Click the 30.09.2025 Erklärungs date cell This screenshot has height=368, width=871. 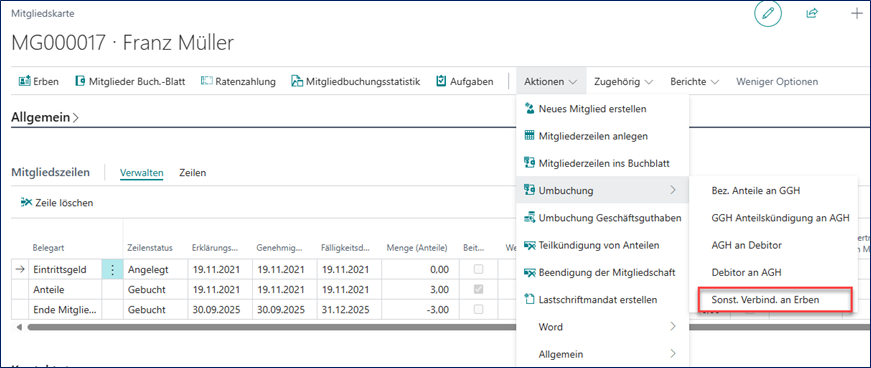coord(220,310)
